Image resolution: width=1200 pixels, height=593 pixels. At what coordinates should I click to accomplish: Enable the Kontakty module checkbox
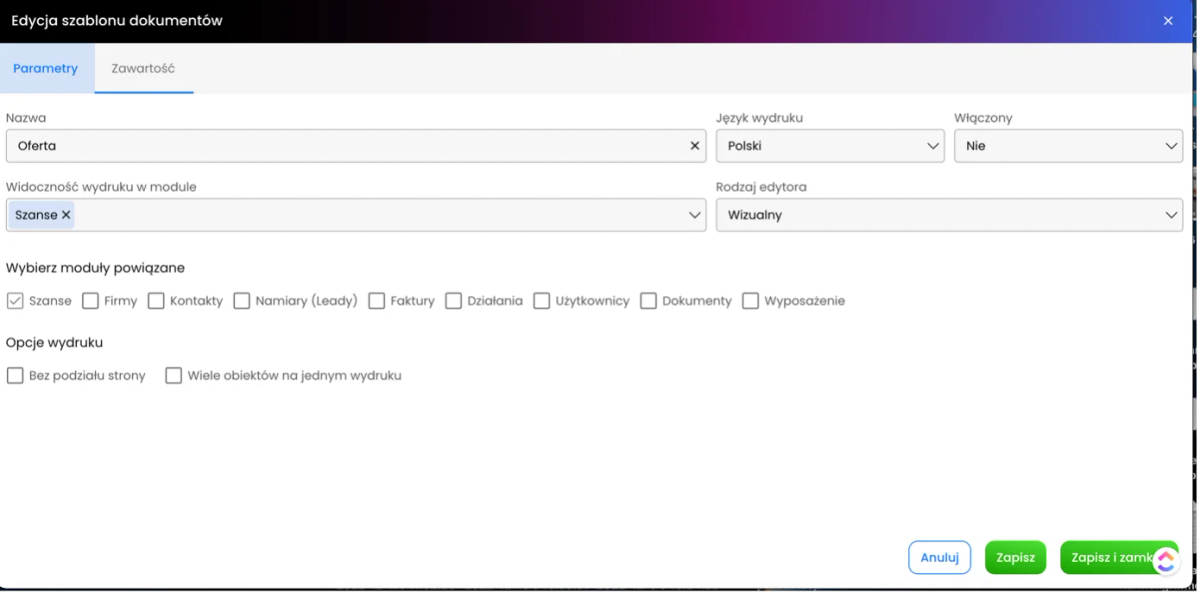(x=156, y=301)
